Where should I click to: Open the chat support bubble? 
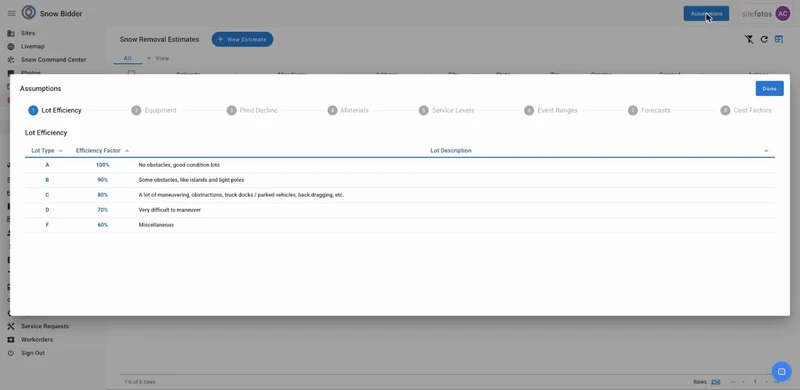(x=781, y=371)
